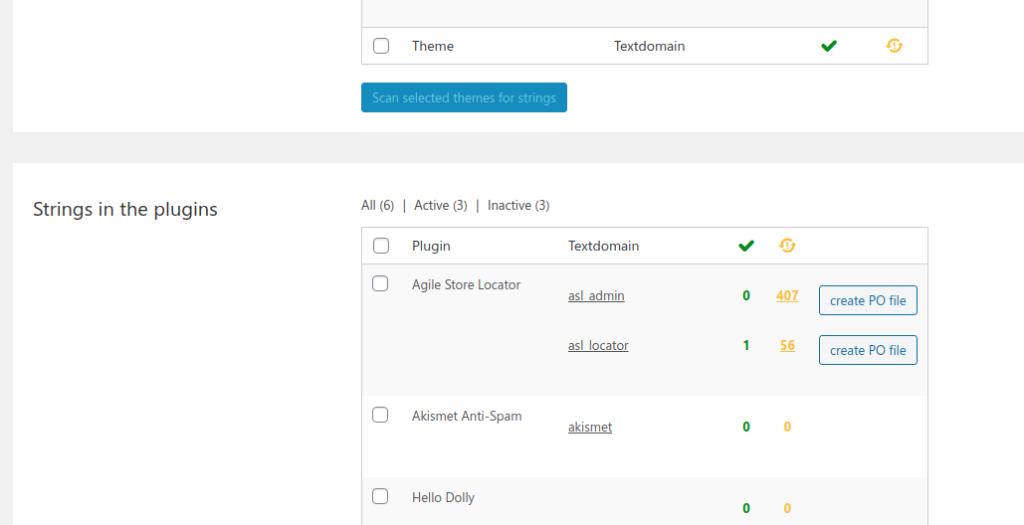Check the select-all Plugin checkbox

click(x=381, y=246)
